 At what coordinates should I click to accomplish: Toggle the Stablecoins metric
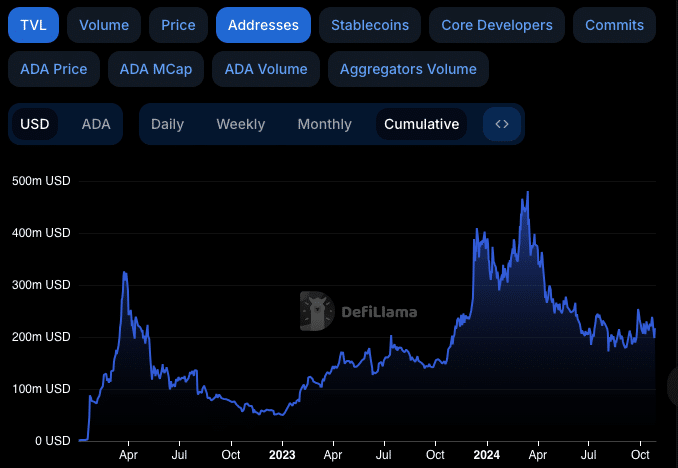(370, 24)
